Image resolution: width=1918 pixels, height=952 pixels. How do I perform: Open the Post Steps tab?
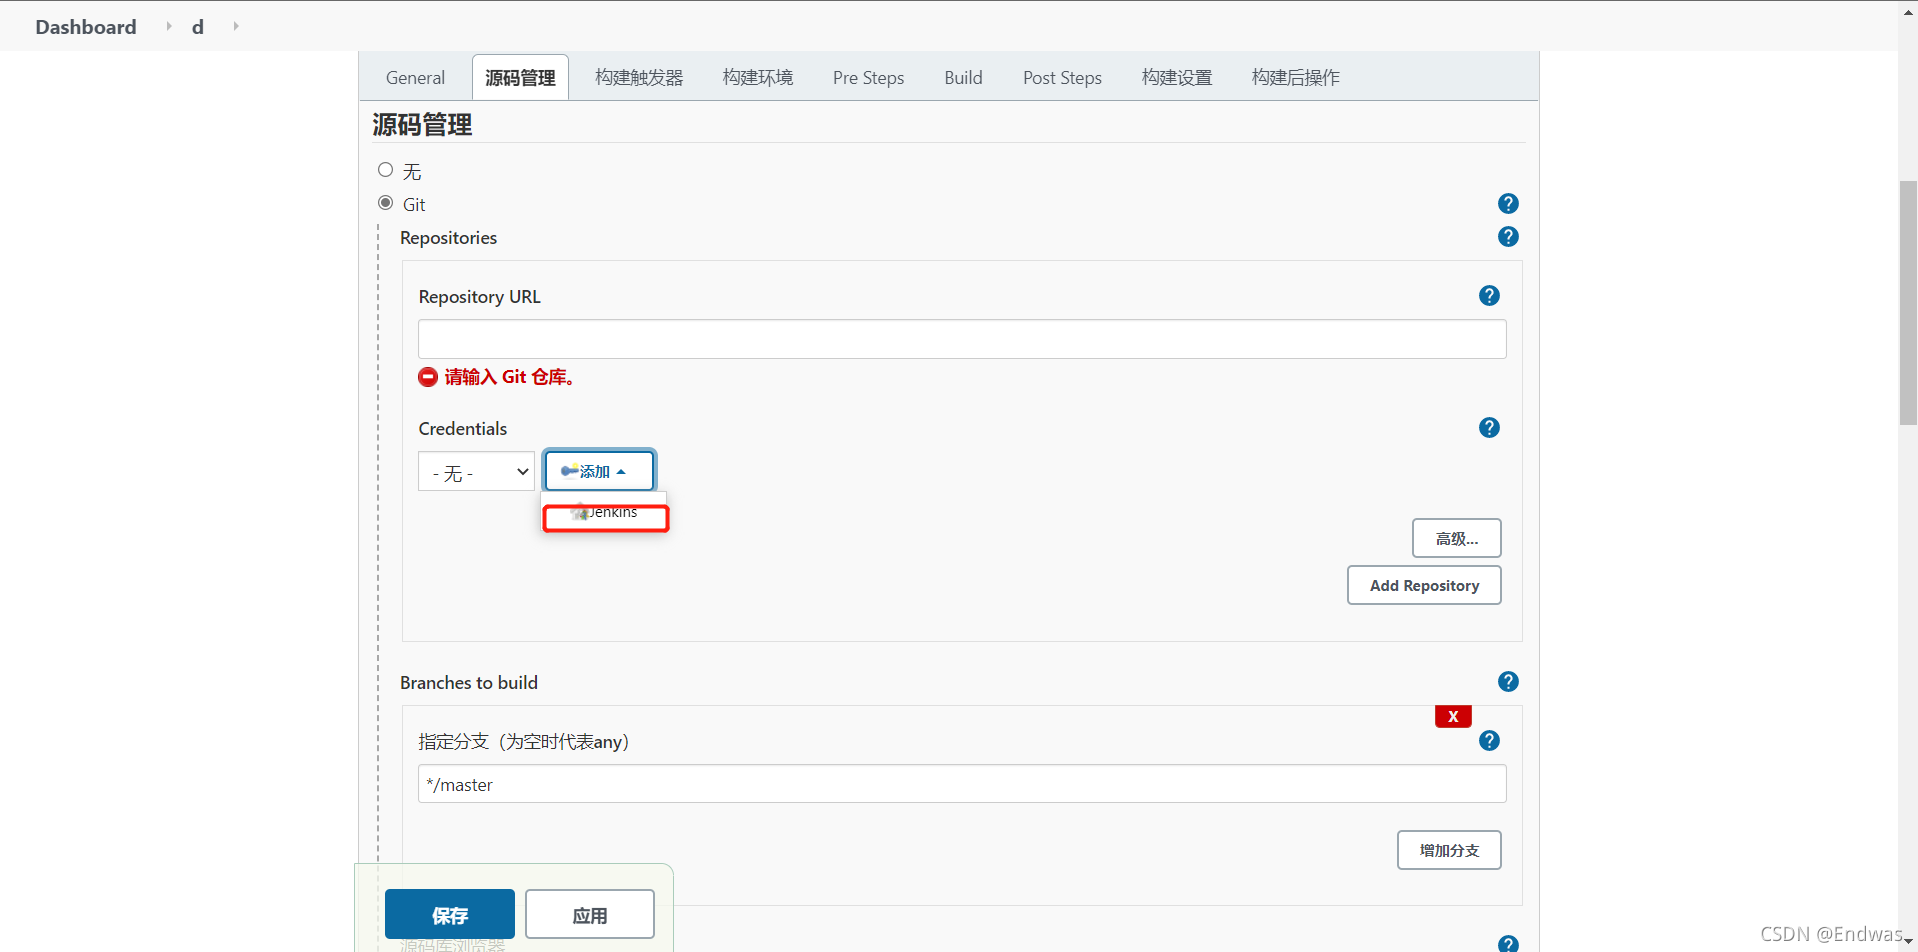(x=1062, y=78)
